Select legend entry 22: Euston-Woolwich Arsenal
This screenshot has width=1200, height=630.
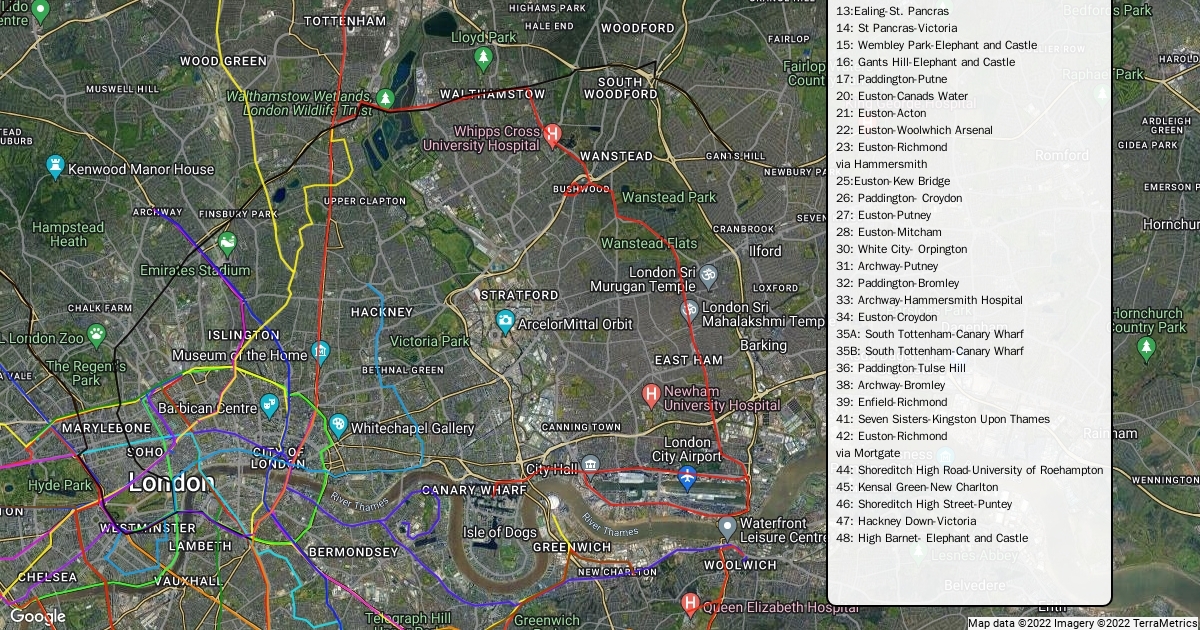point(914,130)
